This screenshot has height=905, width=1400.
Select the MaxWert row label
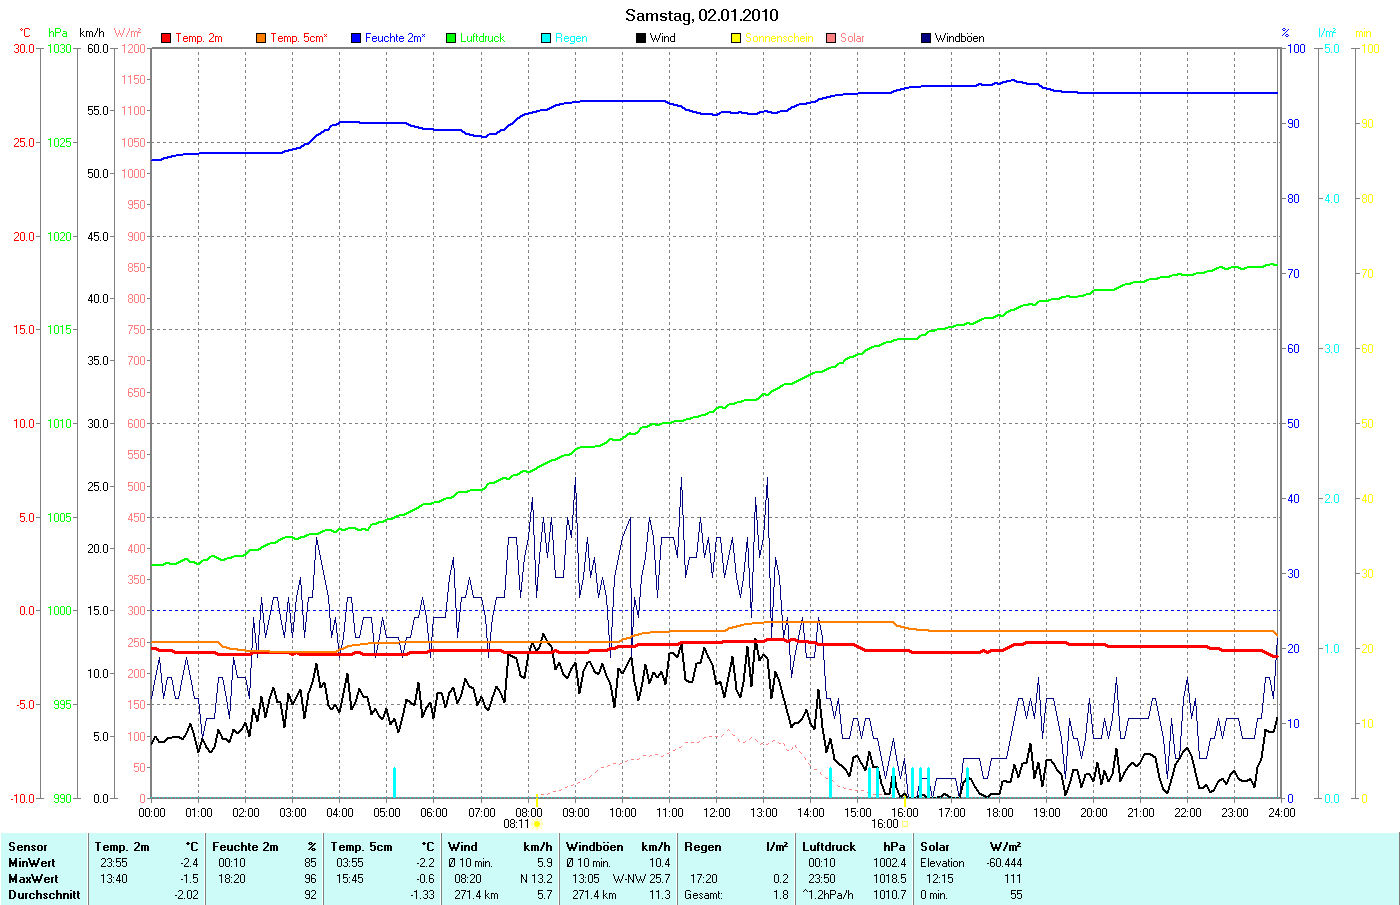click(33, 879)
